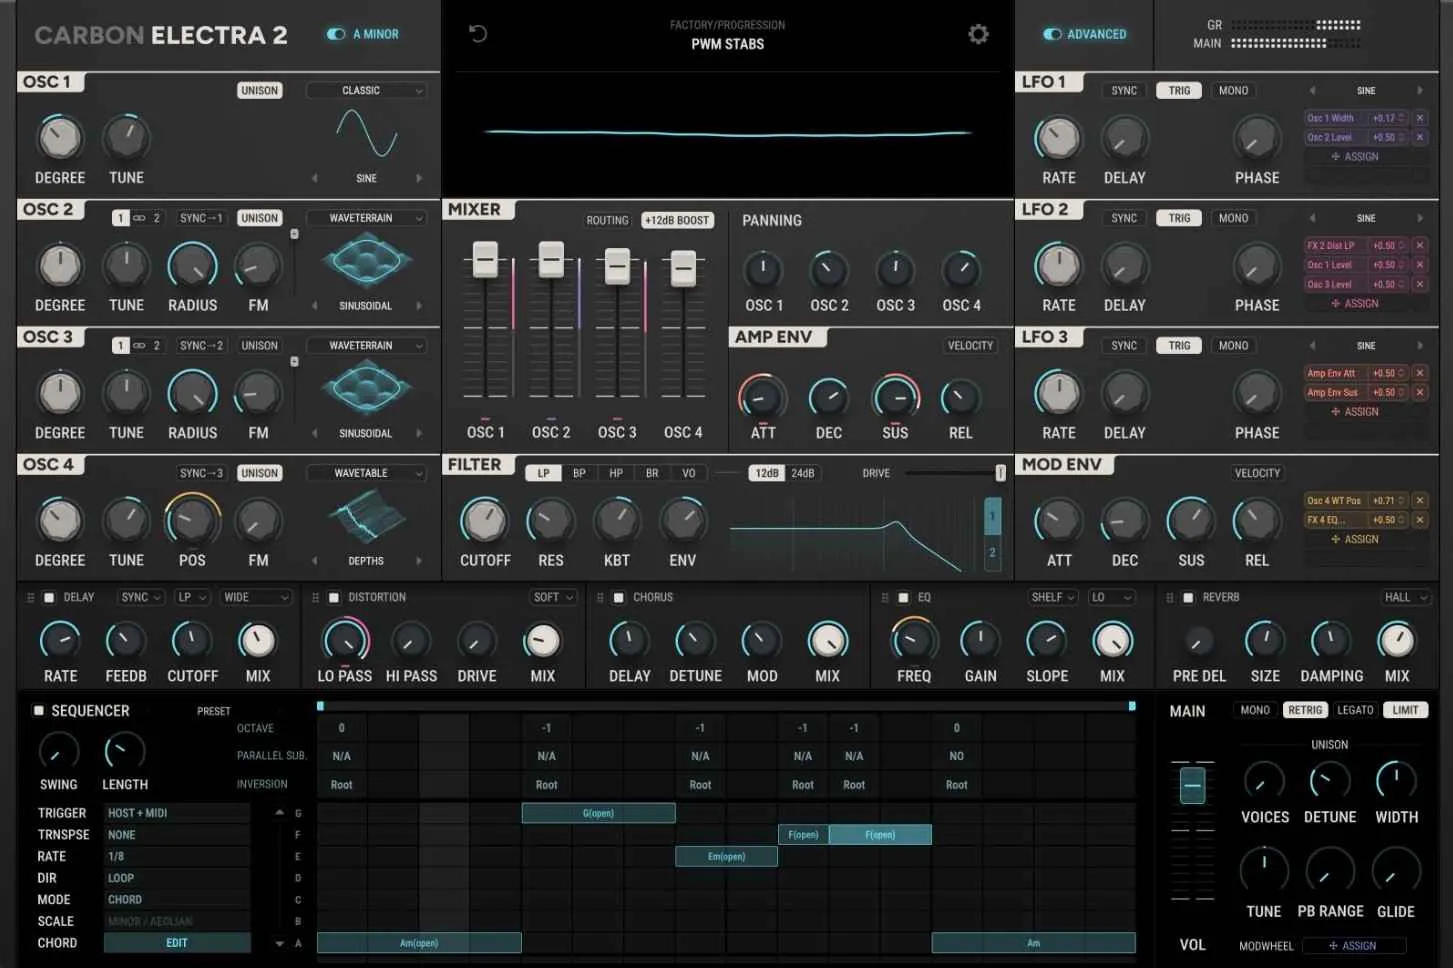Click the chord list down arrow
Screen dimensions: 1453x968
click(x=280, y=943)
